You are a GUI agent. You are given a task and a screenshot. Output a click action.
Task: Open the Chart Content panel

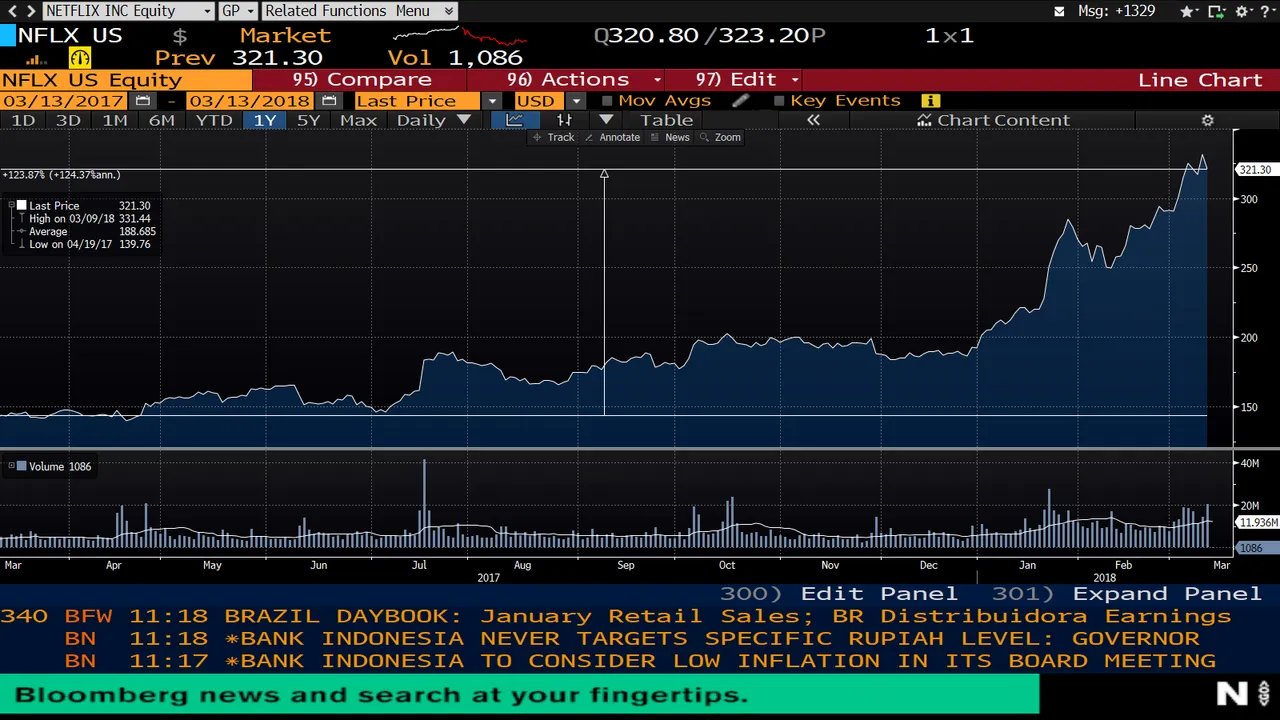tap(994, 120)
